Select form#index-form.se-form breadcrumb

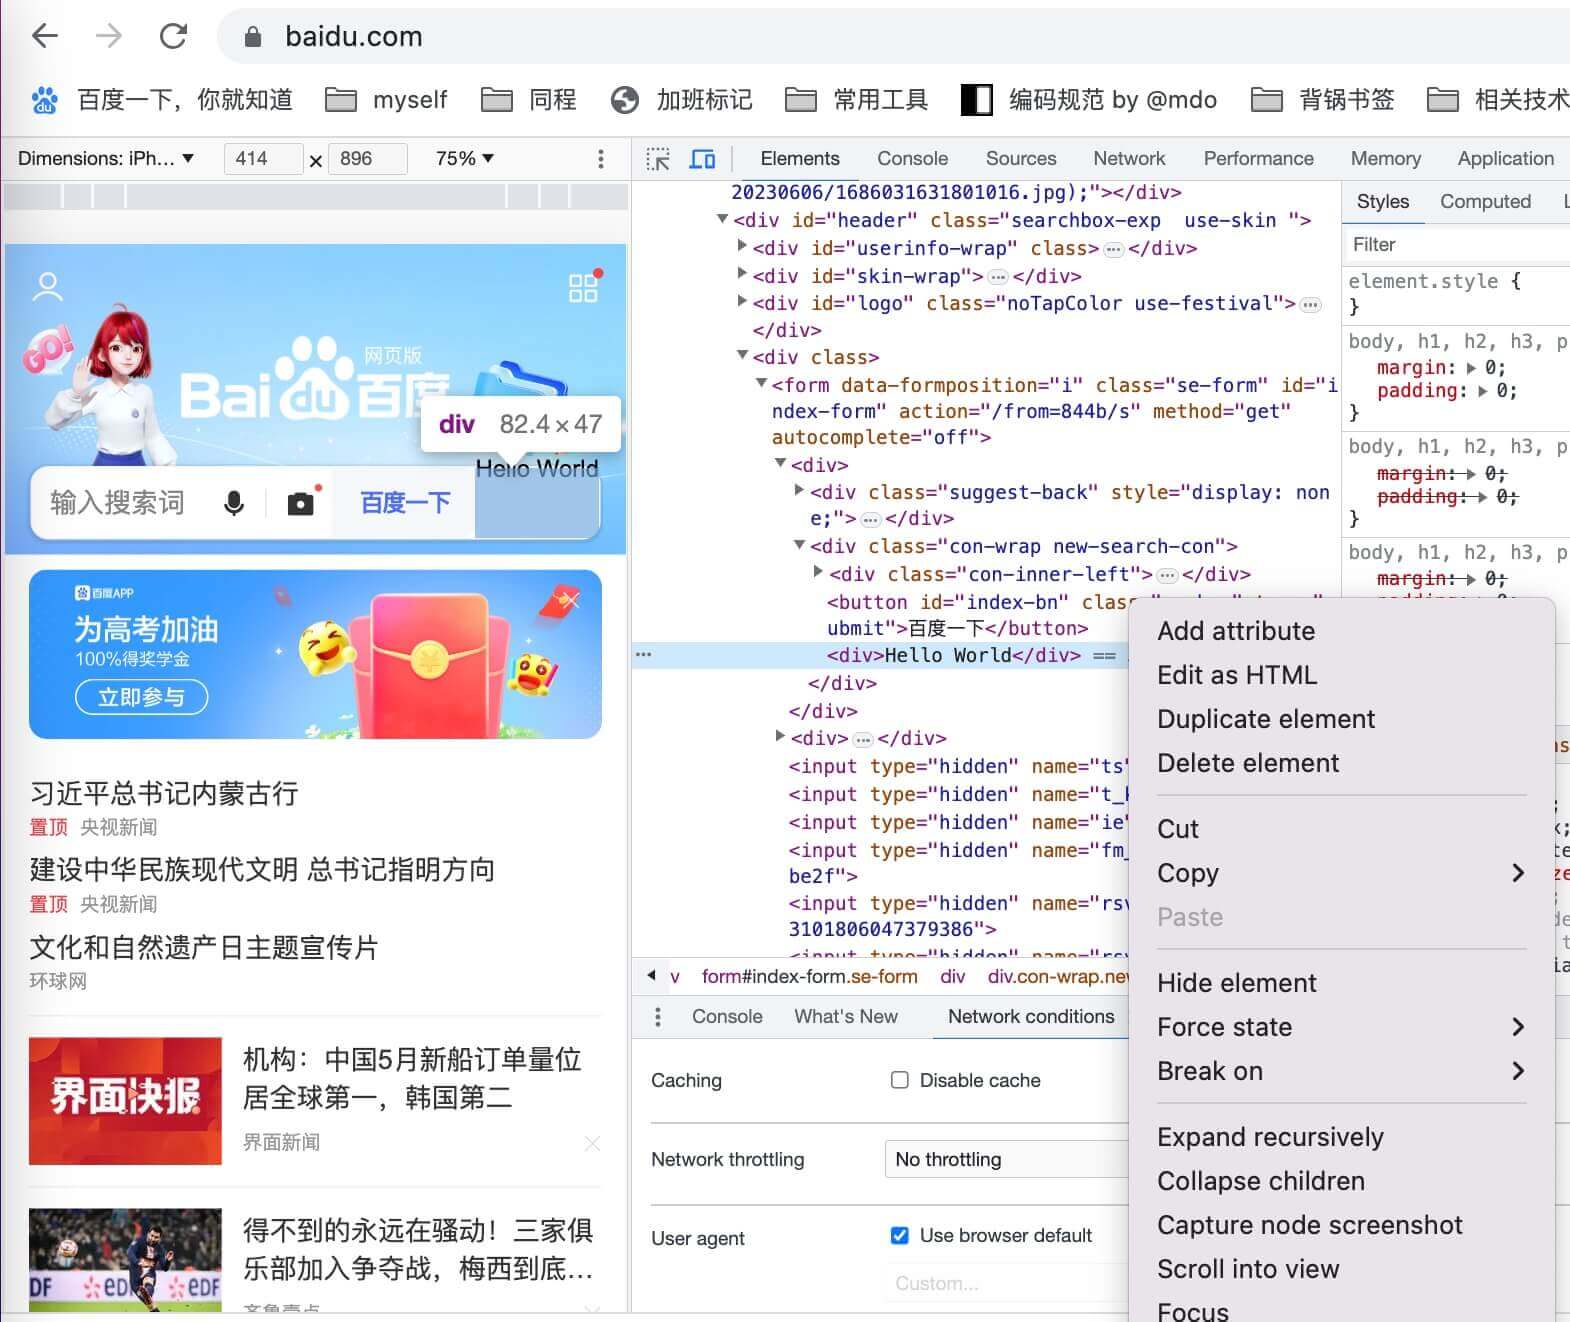coord(809,976)
